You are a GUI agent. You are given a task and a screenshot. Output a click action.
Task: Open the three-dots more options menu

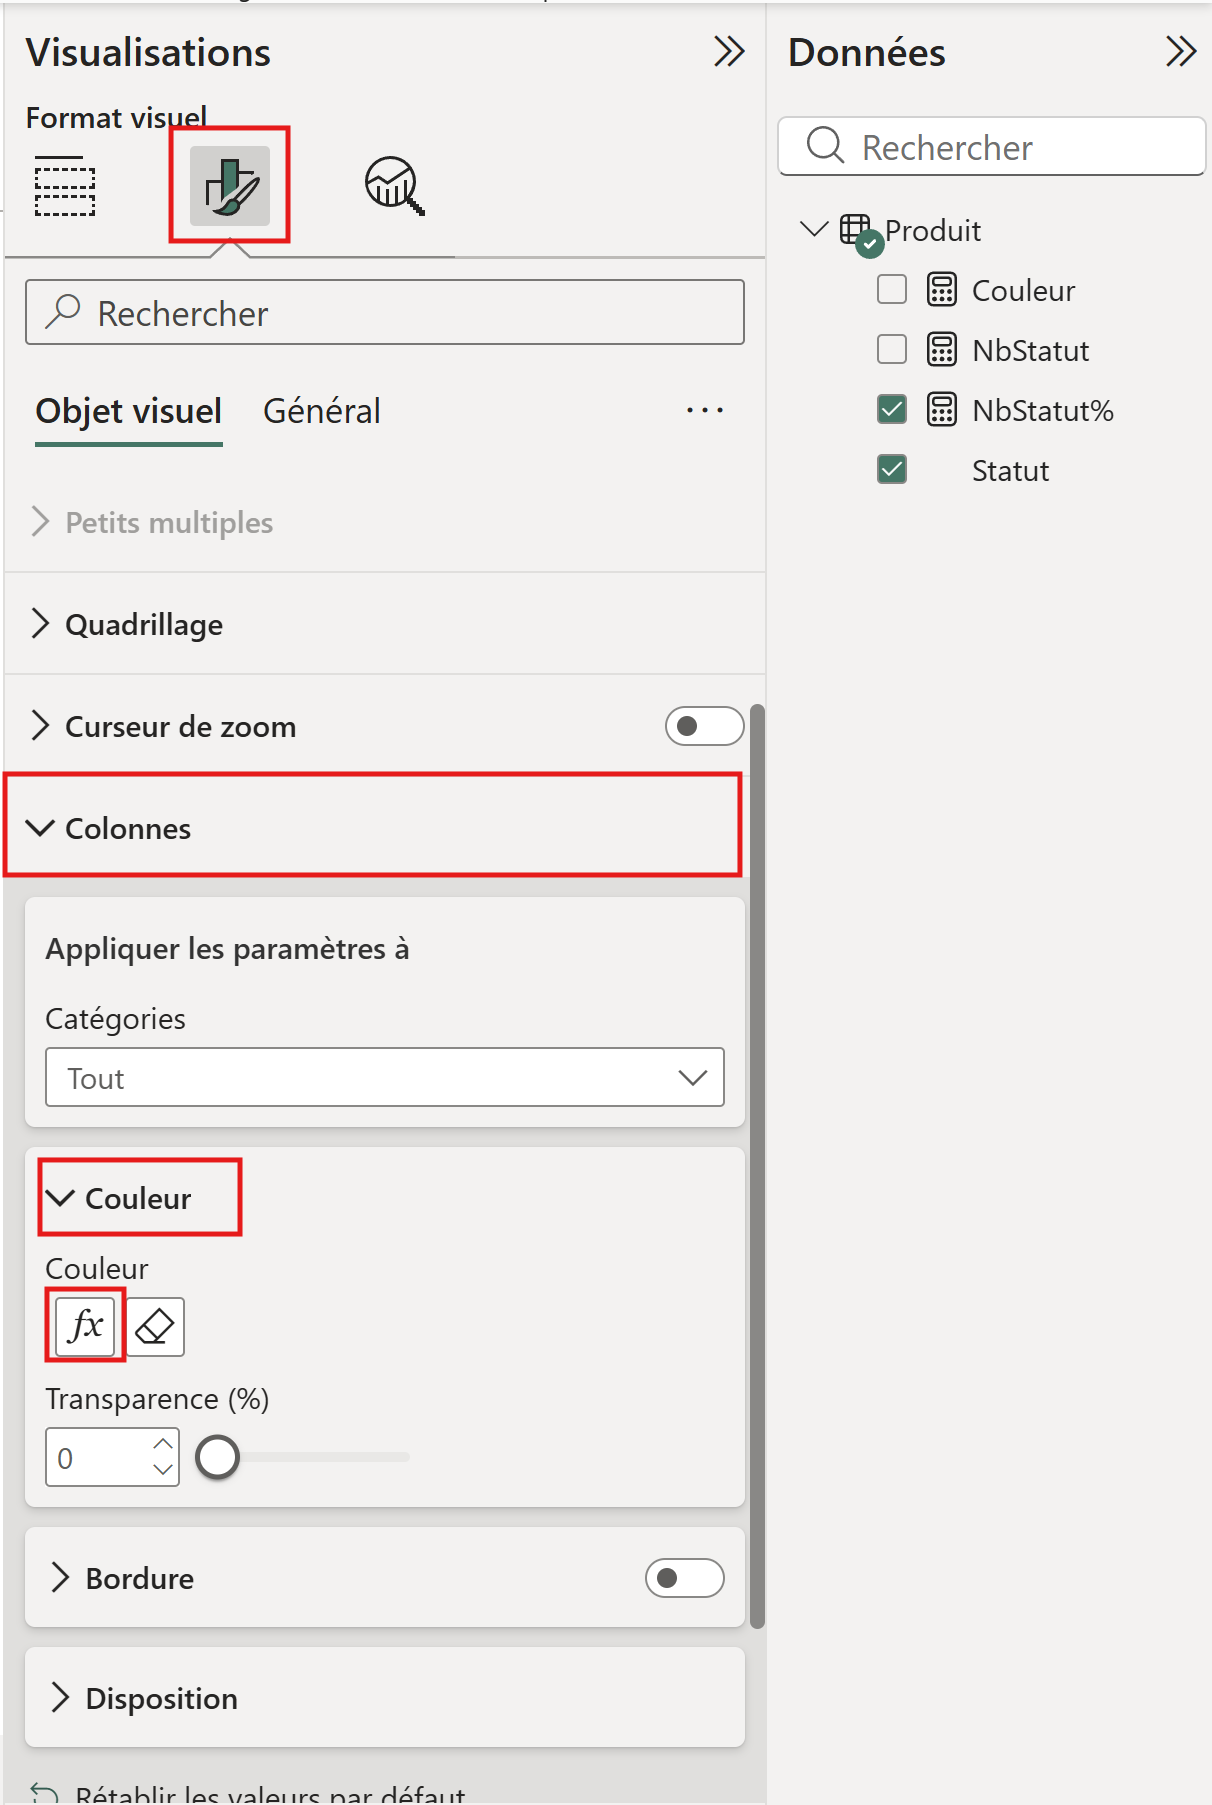tap(705, 411)
